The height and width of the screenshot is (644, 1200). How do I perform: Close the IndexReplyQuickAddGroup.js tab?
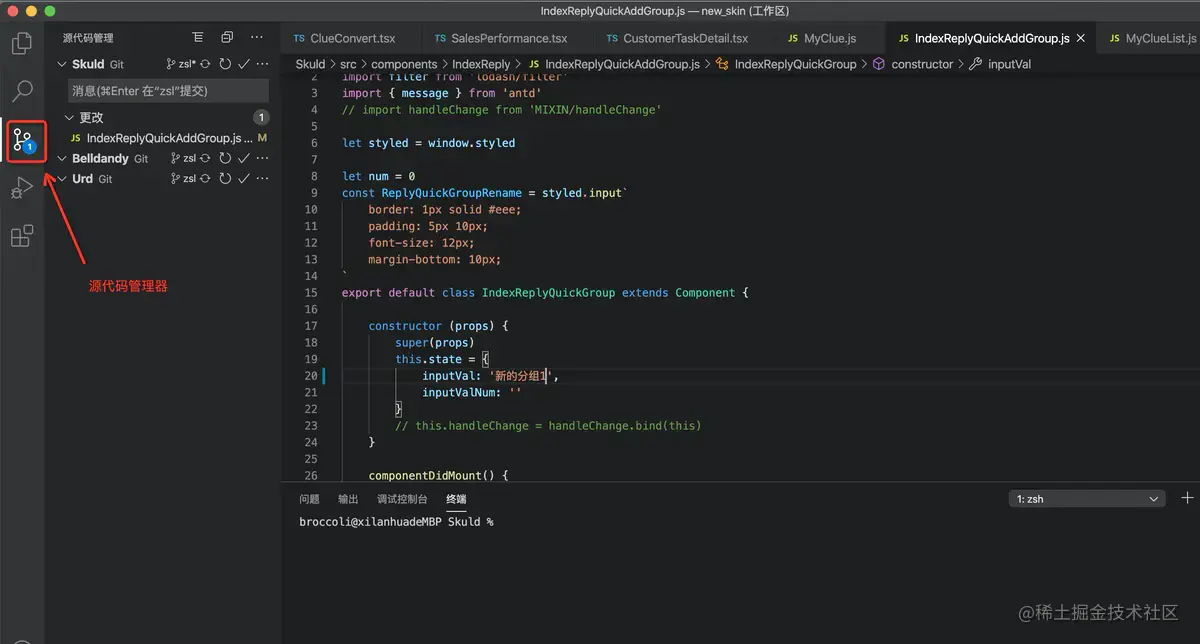[x=1081, y=38]
